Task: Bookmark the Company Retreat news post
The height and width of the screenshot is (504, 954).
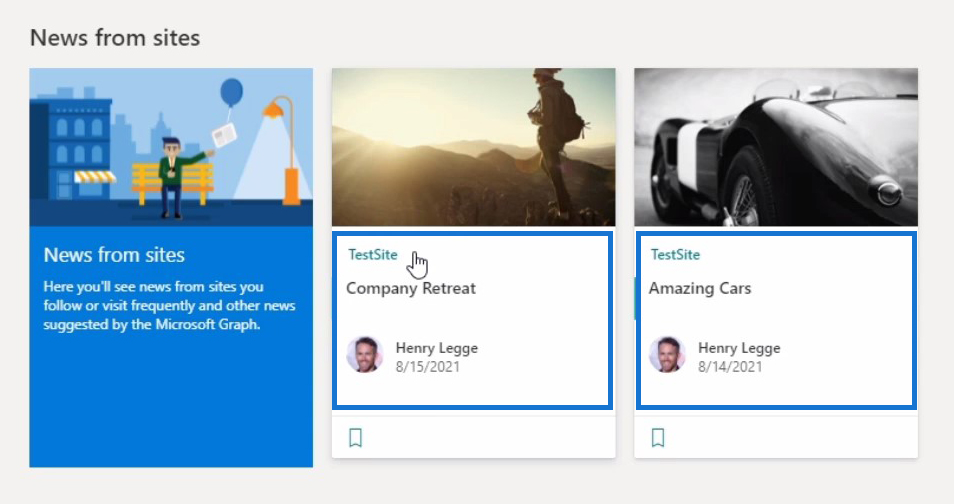Action: click(x=355, y=438)
